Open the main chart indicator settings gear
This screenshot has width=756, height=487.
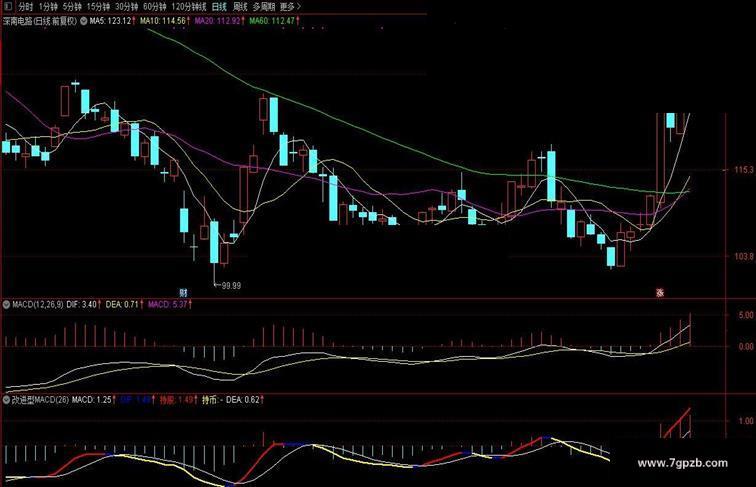click(83, 21)
